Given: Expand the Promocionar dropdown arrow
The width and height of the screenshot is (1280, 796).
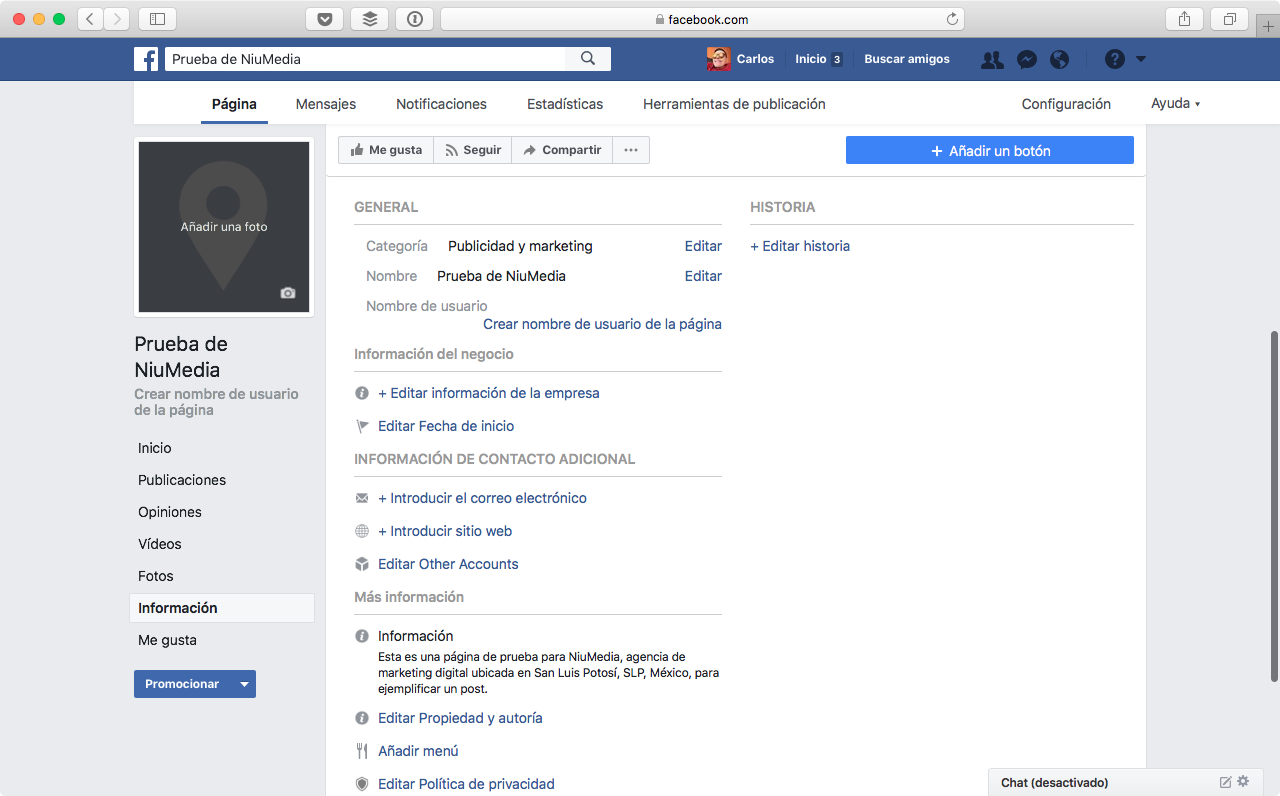Looking at the screenshot, I should [244, 684].
